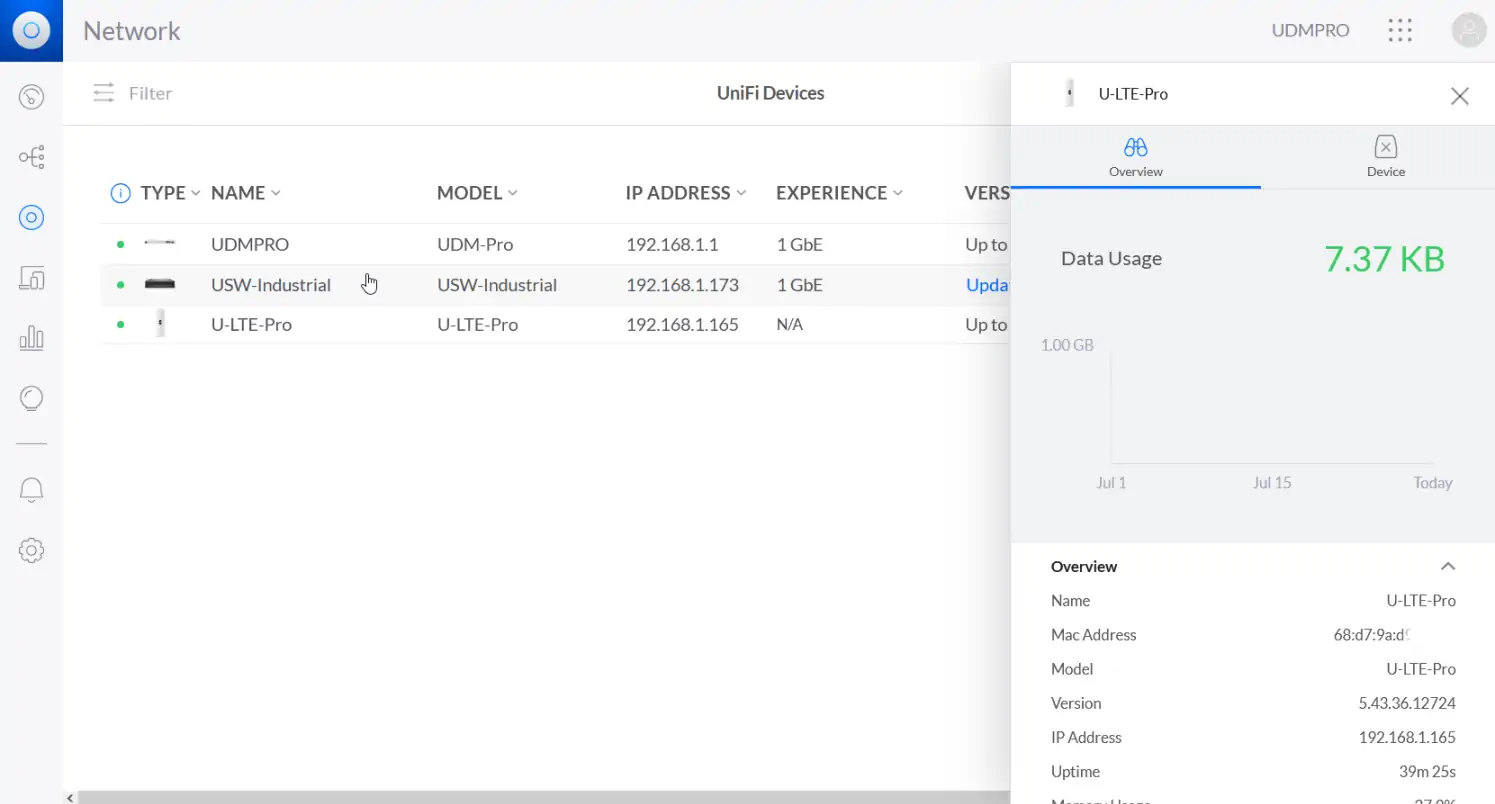Open the Filter control
1495x804 pixels.
click(x=133, y=93)
